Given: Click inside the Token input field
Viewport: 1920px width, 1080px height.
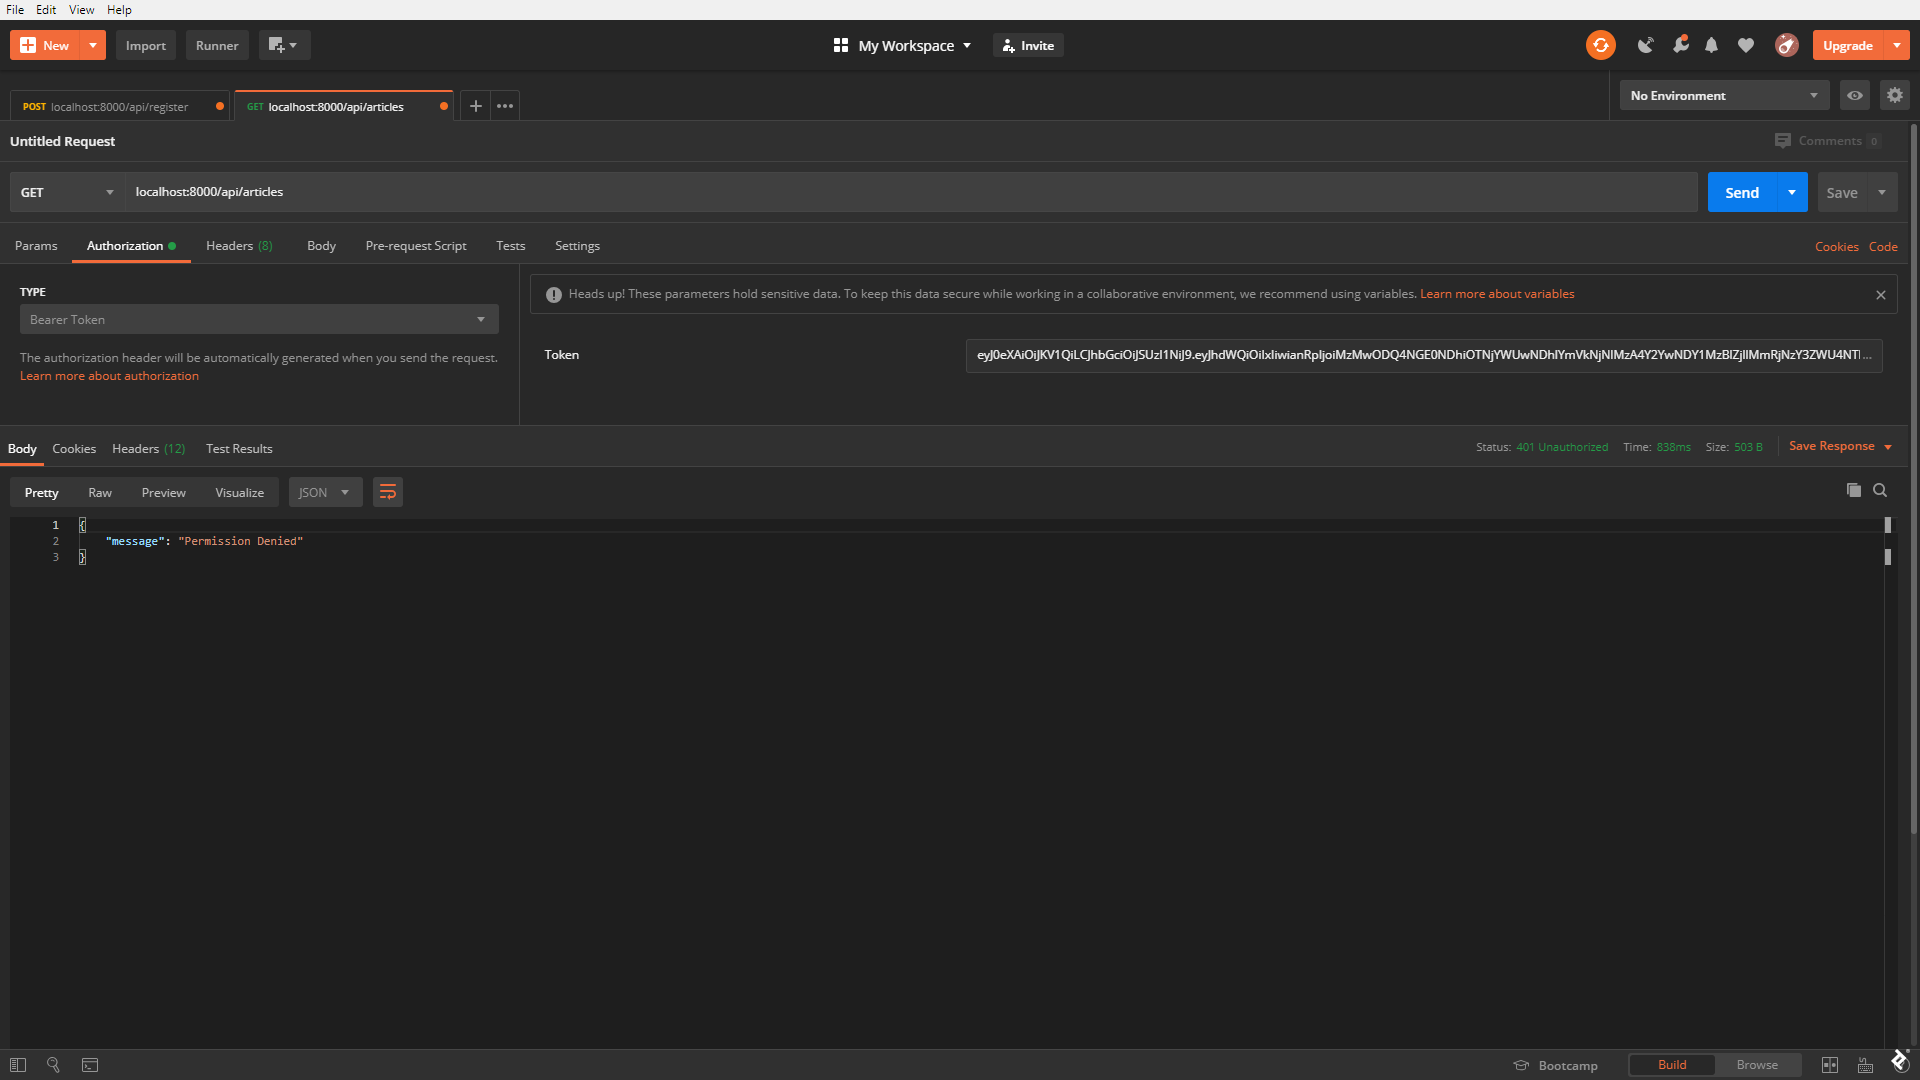Looking at the screenshot, I should click(1420, 355).
